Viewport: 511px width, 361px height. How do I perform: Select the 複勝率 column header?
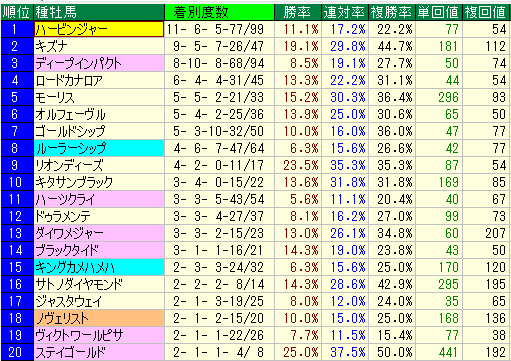point(392,12)
